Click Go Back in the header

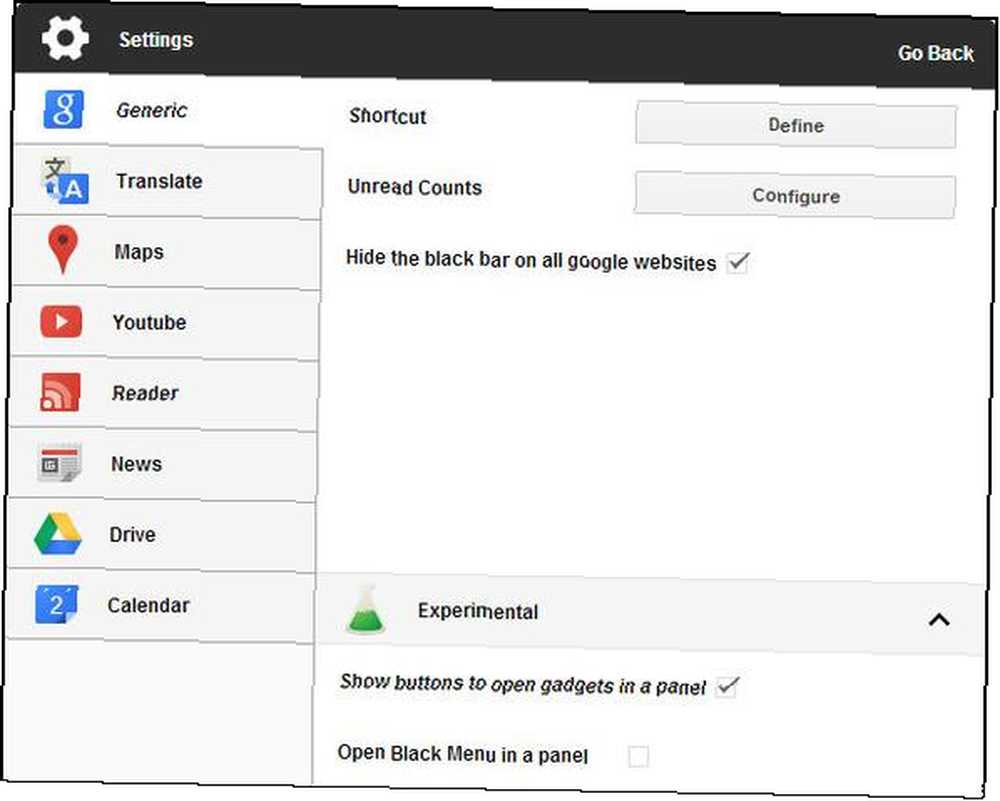click(x=936, y=53)
